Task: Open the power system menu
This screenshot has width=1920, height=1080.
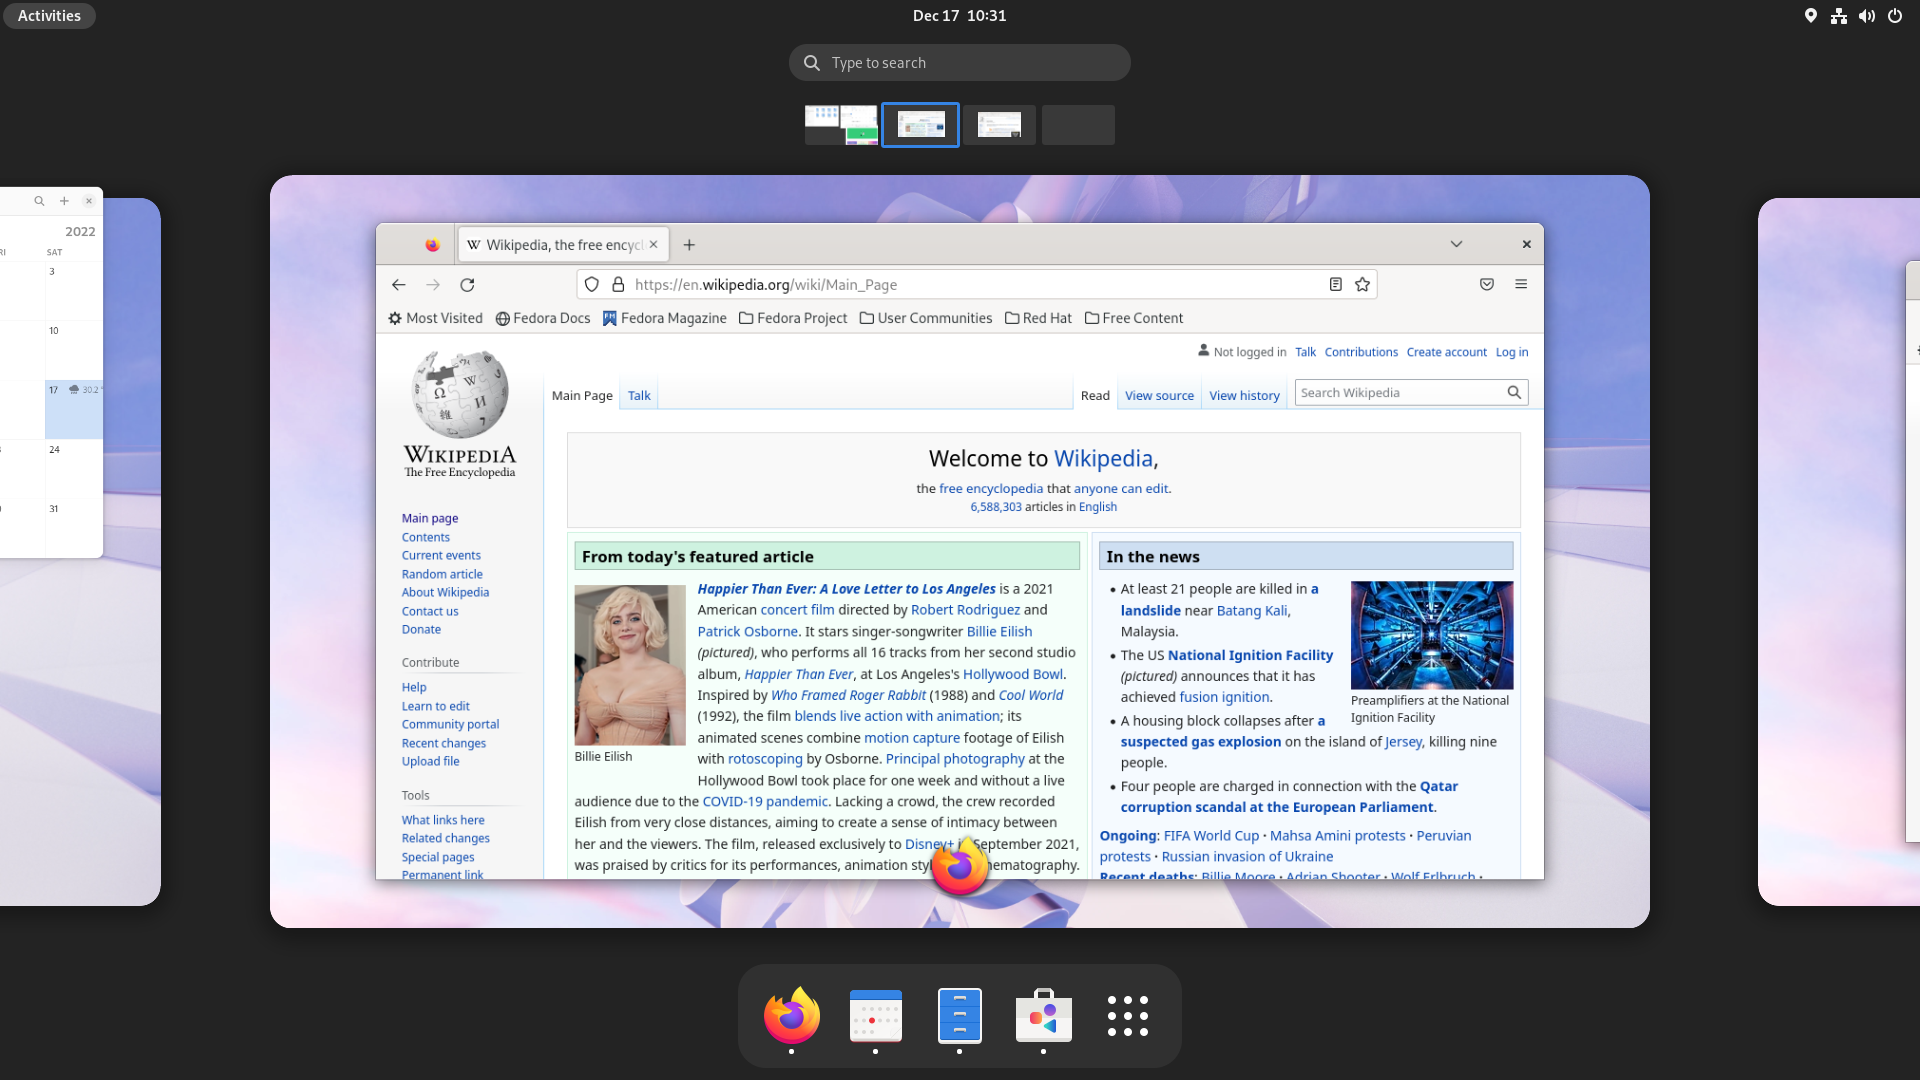Action: pyautogui.click(x=1894, y=16)
